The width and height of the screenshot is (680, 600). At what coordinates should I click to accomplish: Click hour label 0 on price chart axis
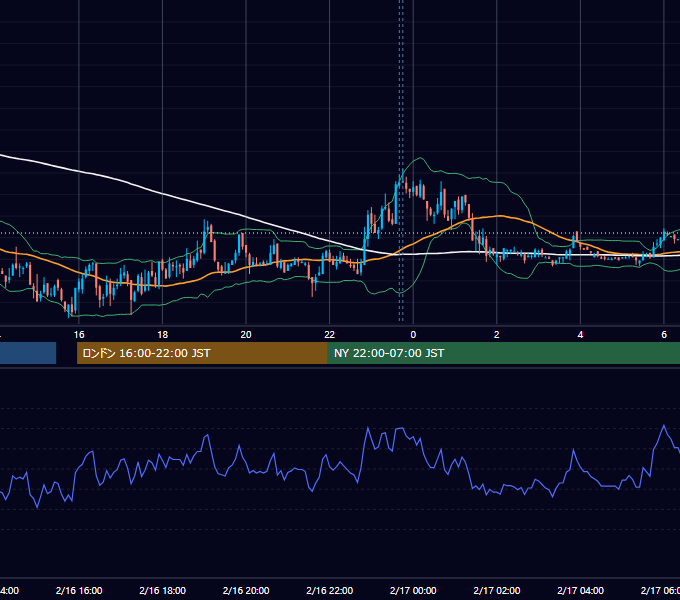[413, 335]
